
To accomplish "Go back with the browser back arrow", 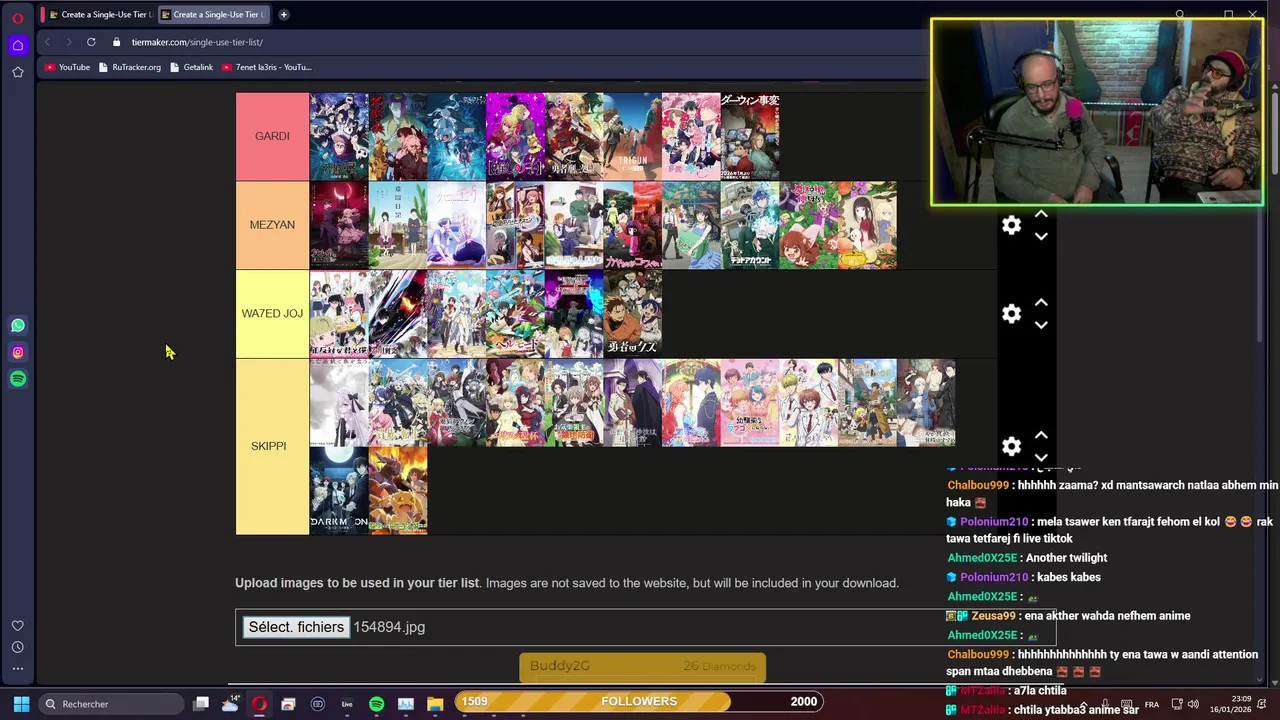I will pyautogui.click(x=47, y=42).
